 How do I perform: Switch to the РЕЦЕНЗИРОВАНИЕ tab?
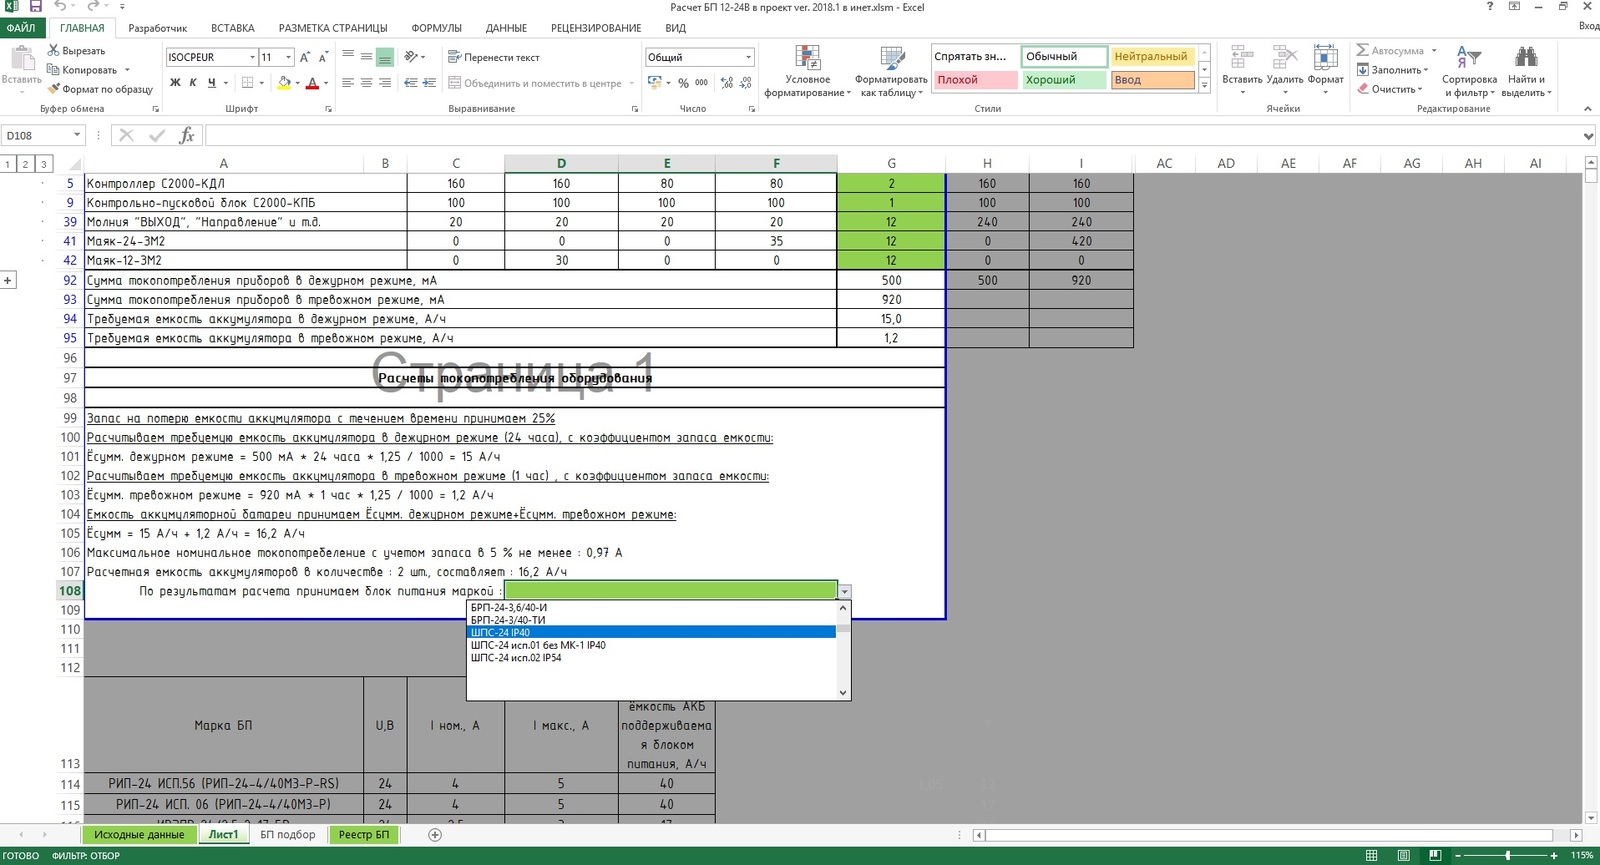[596, 28]
